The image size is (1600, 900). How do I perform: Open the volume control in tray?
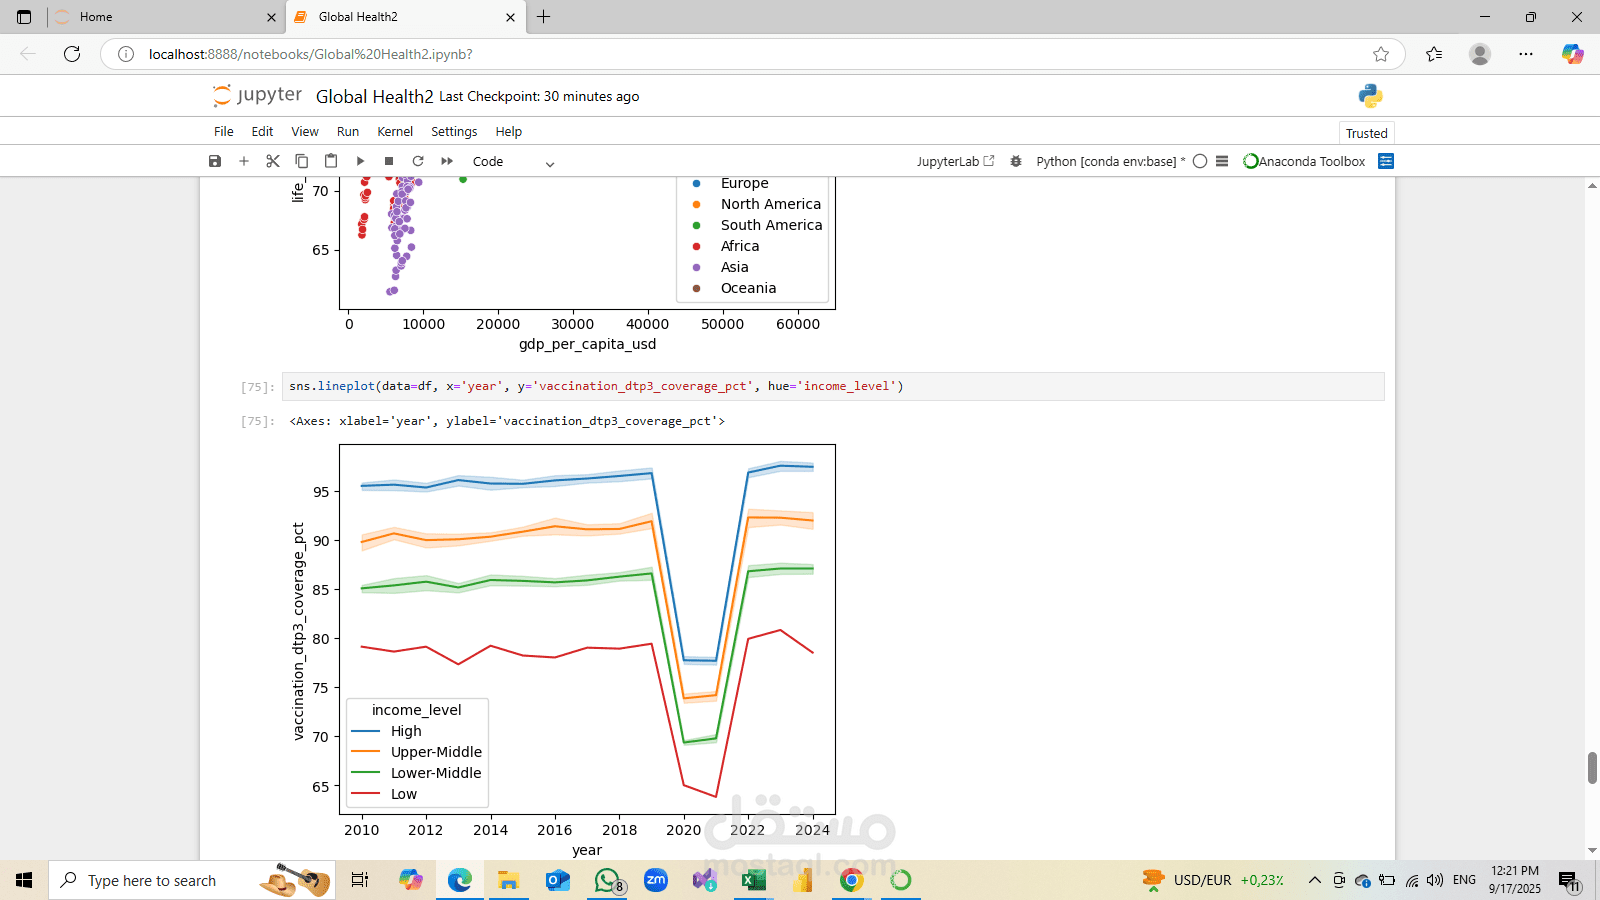pos(1435,880)
